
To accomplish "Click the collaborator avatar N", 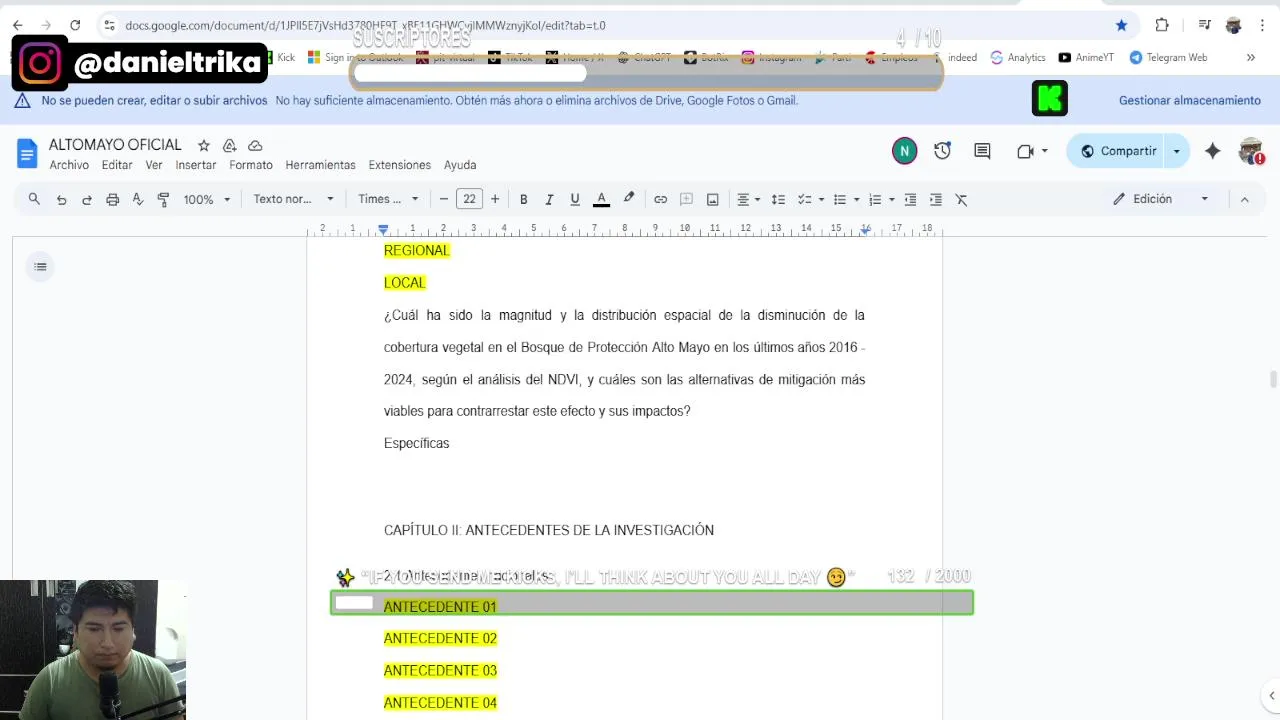I will pyautogui.click(x=904, y=151).
